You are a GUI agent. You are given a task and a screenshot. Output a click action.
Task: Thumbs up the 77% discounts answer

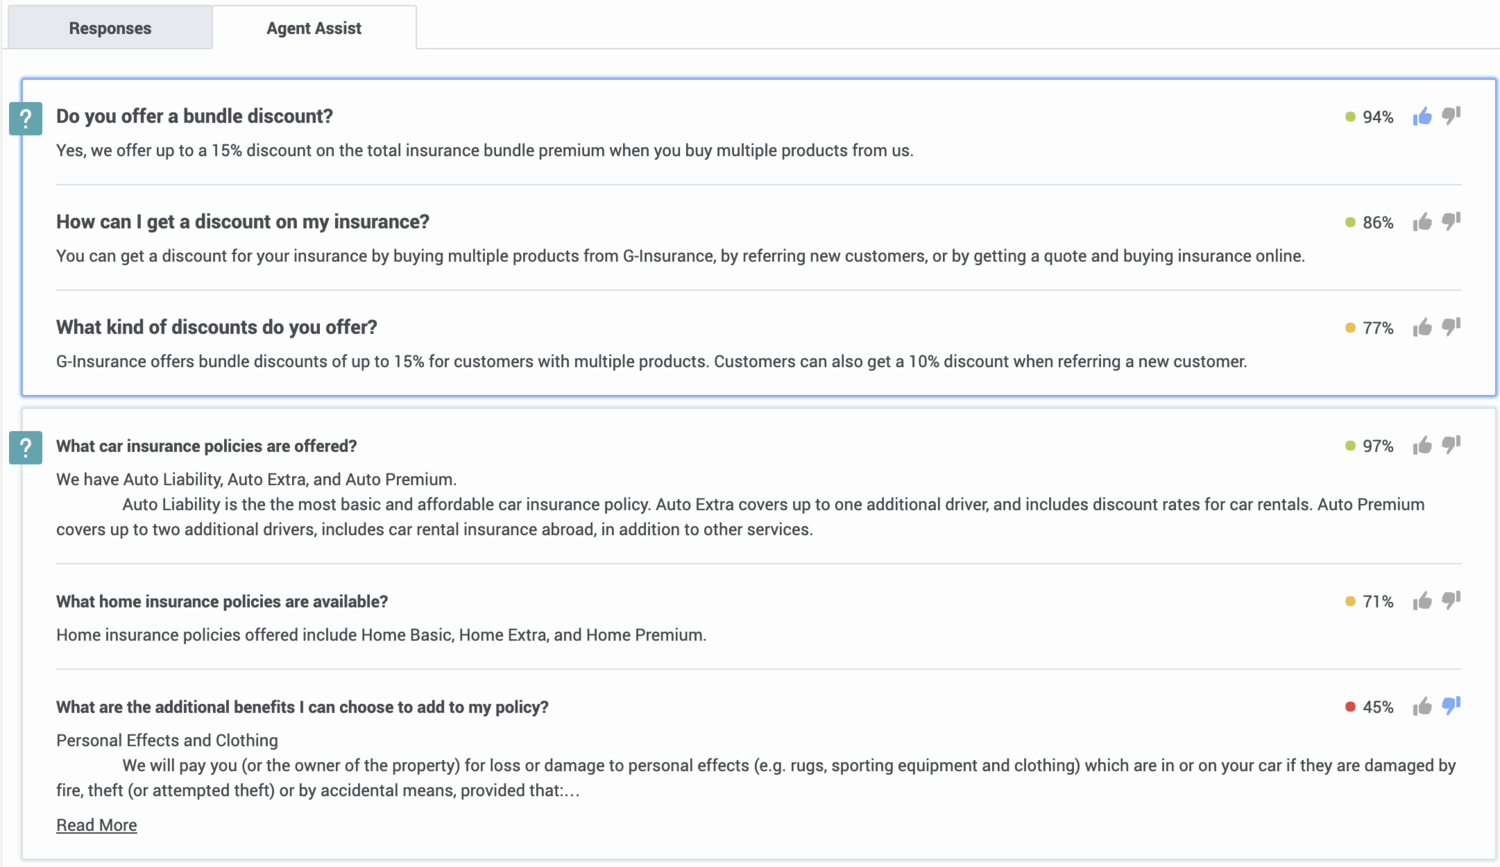click(1422, 328)
